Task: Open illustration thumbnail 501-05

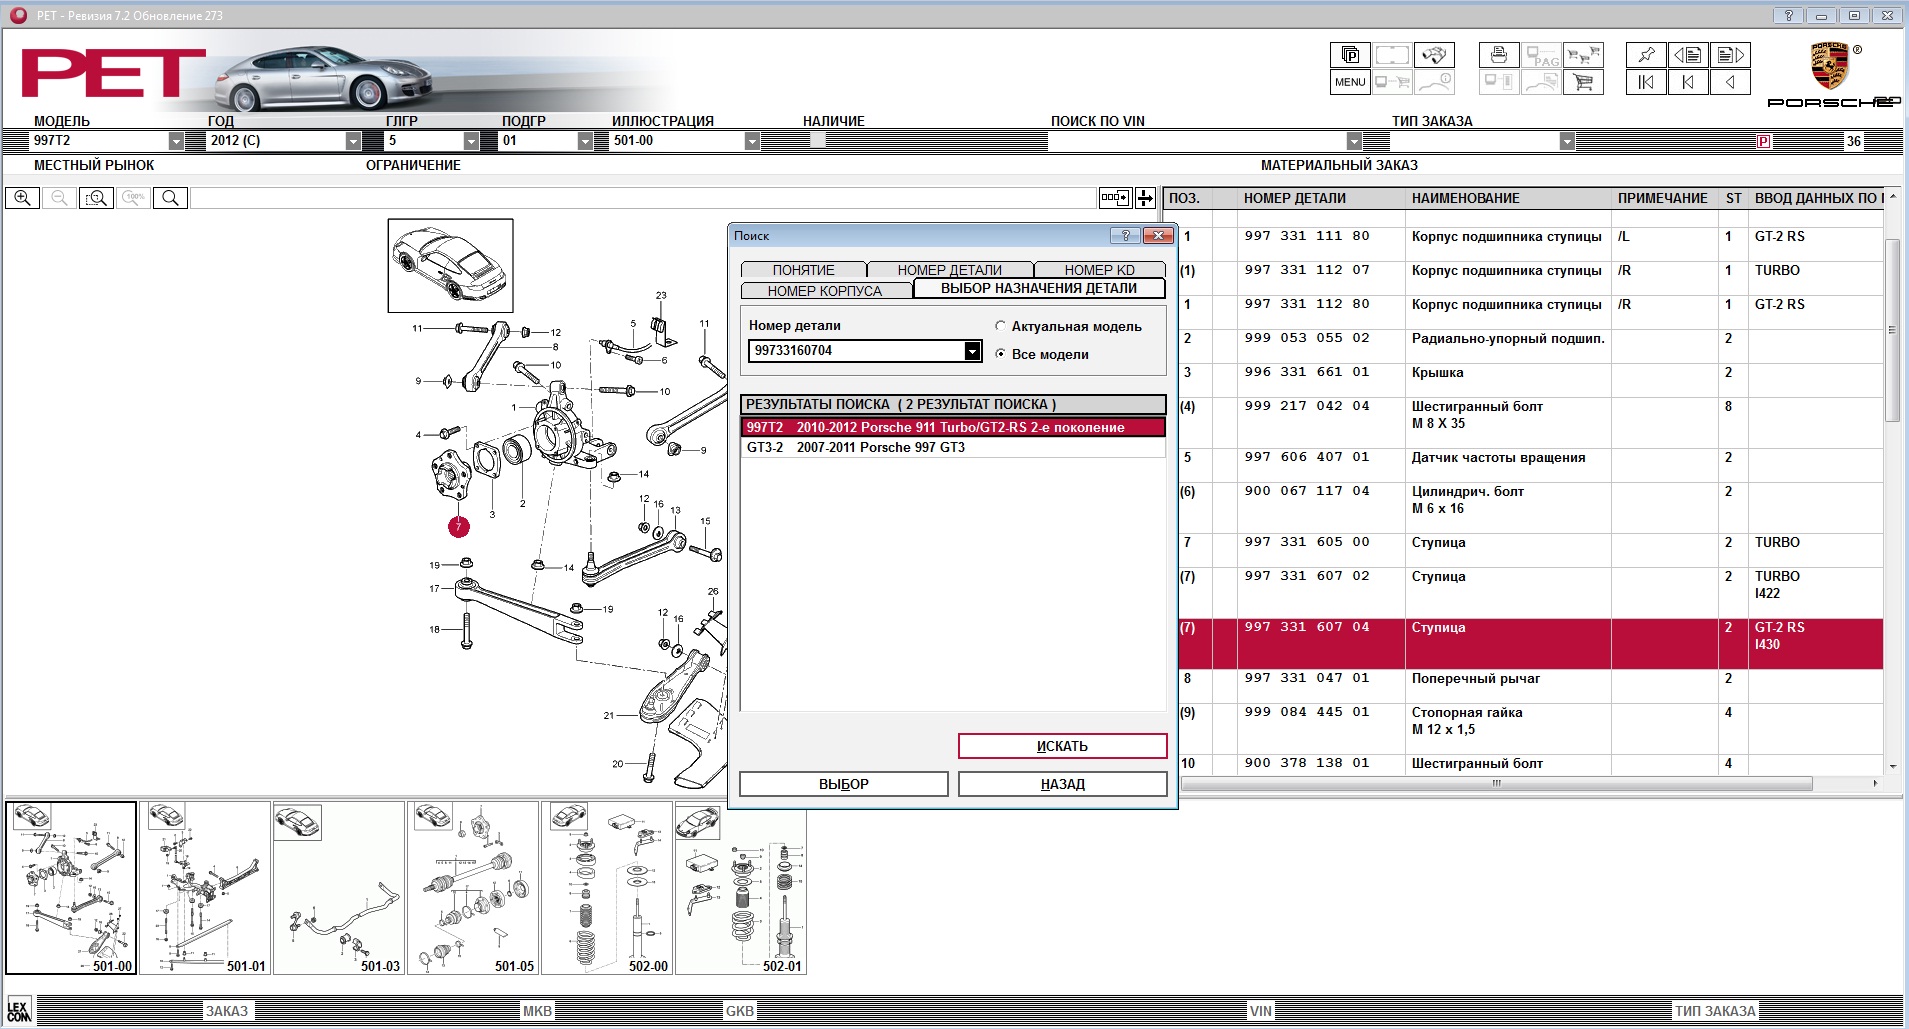Action: click(473, 888)
